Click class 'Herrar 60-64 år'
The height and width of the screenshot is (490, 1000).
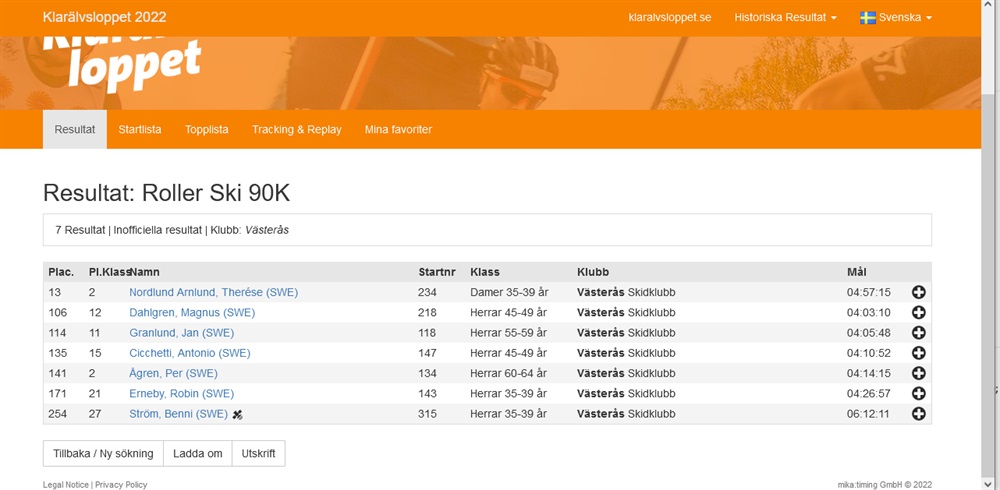[x=508, y=373]
